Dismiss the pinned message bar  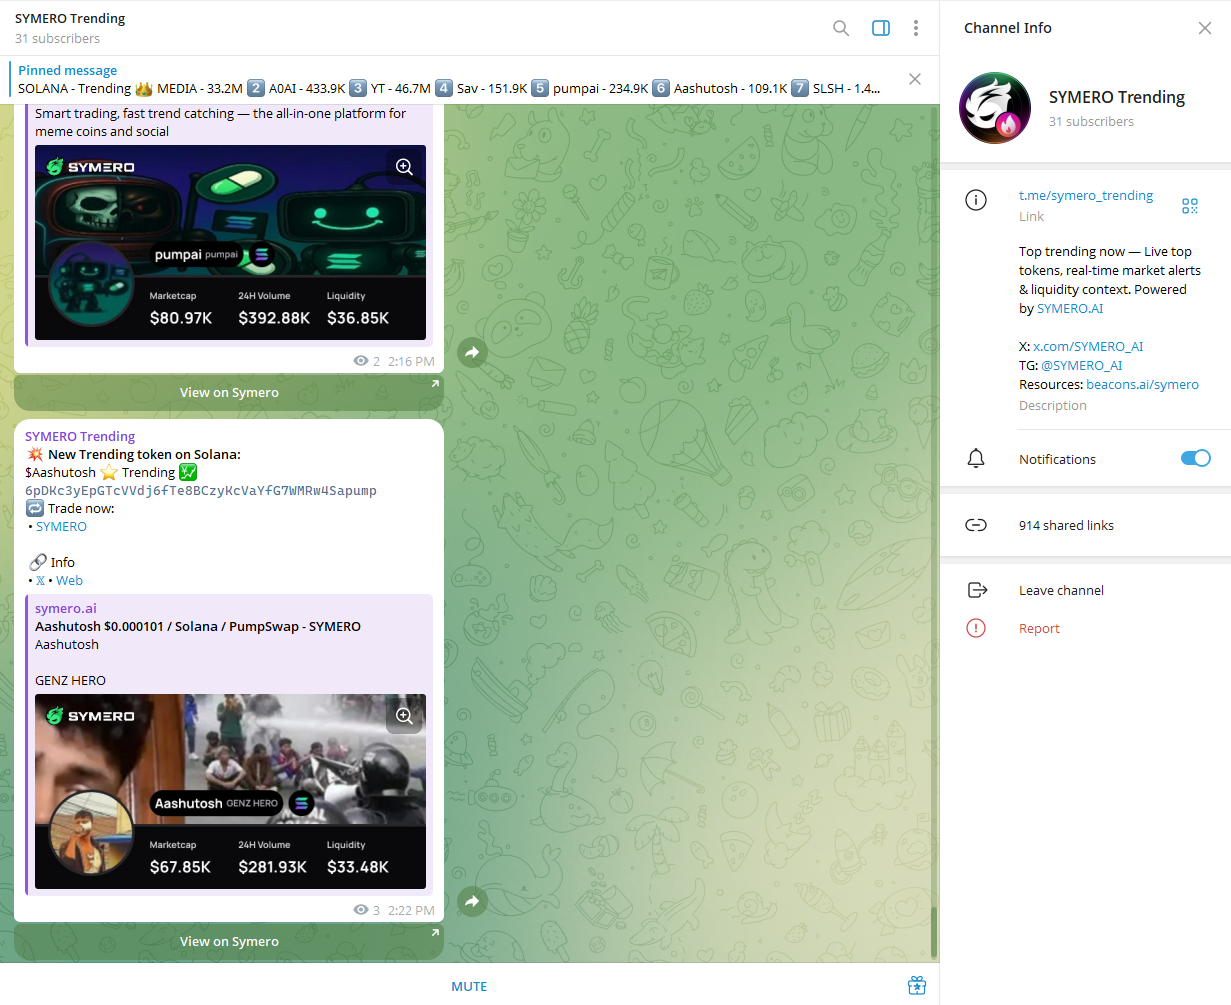[915, 79]
